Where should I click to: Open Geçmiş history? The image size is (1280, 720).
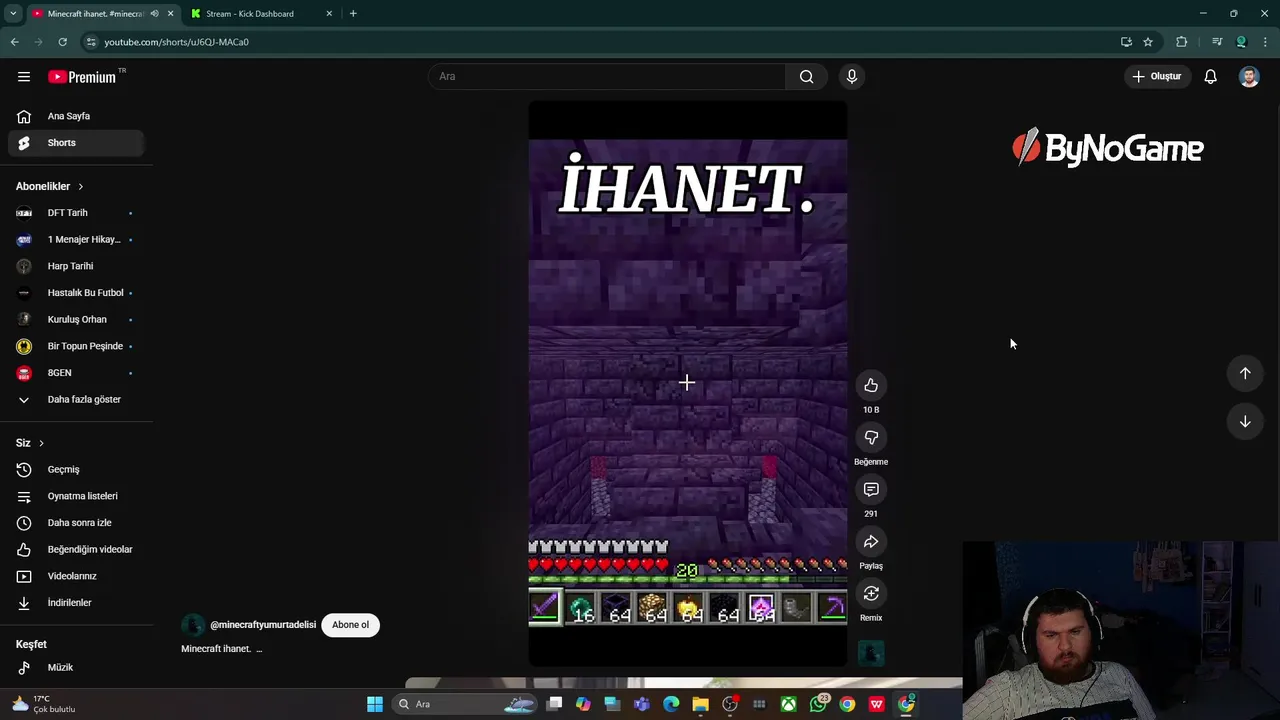tap(76, 469)
